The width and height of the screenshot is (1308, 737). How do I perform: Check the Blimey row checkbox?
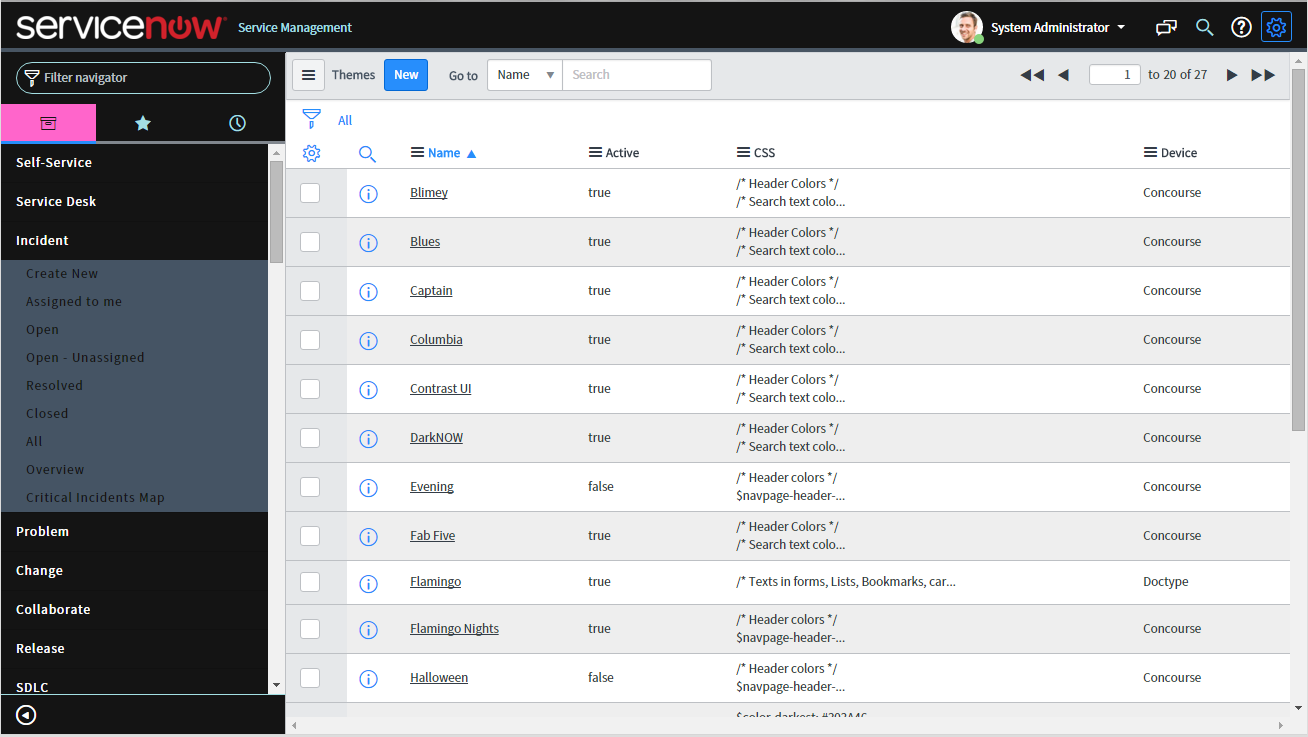(x=310, y=193)
